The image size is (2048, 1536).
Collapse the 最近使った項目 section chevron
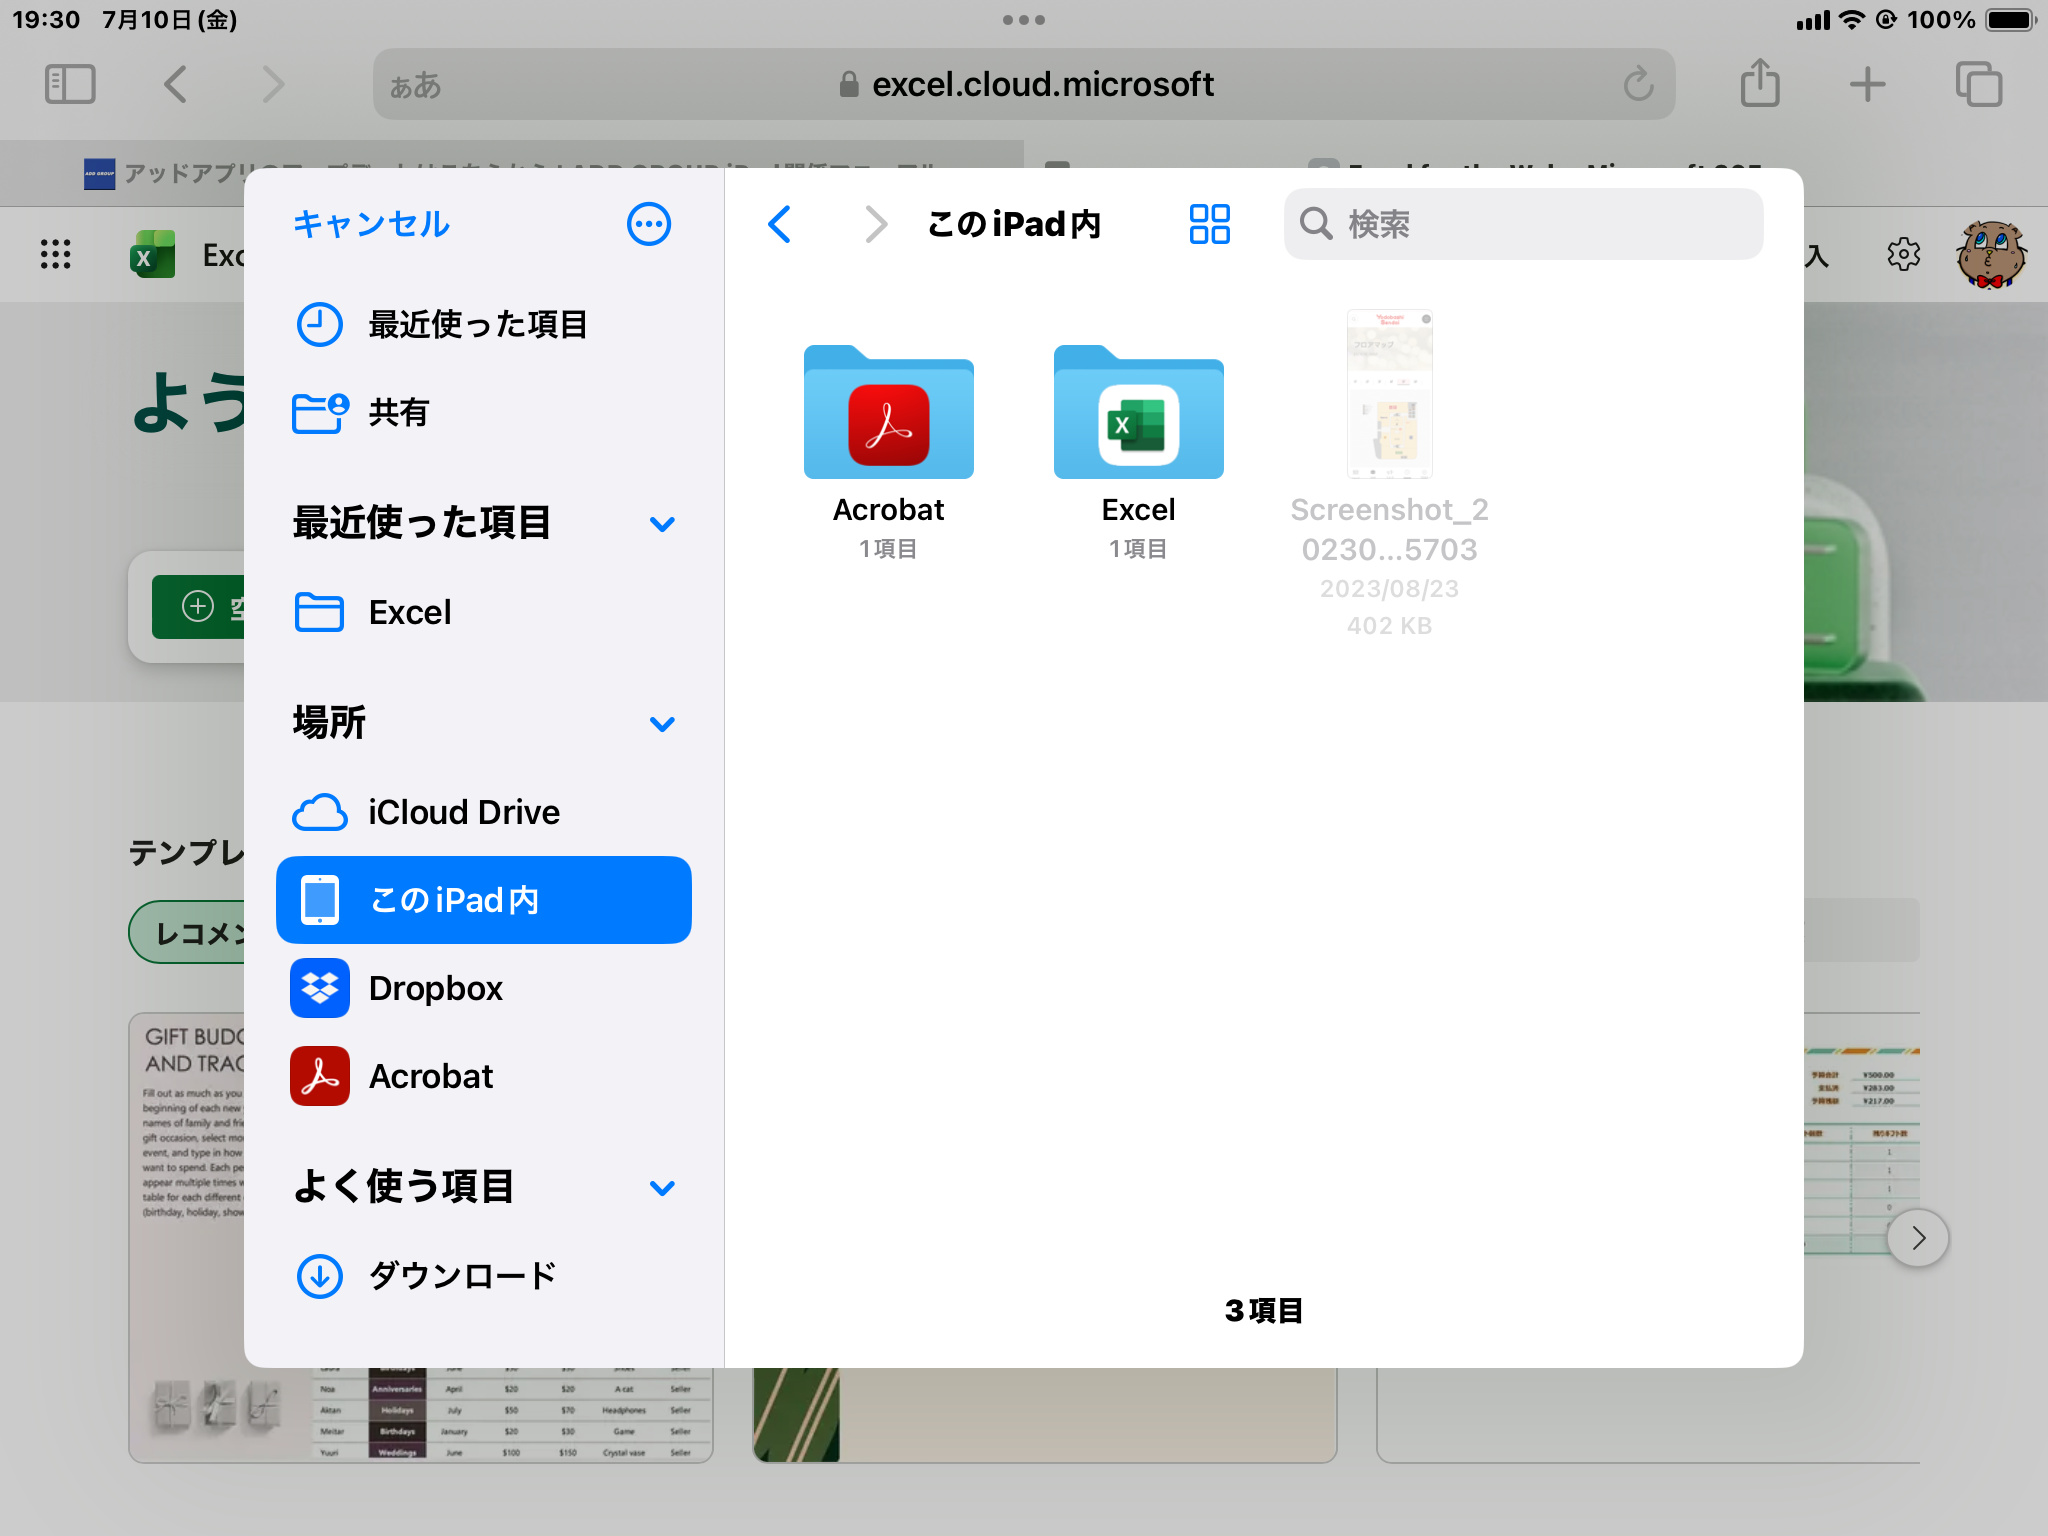click(x=662, y=524)
